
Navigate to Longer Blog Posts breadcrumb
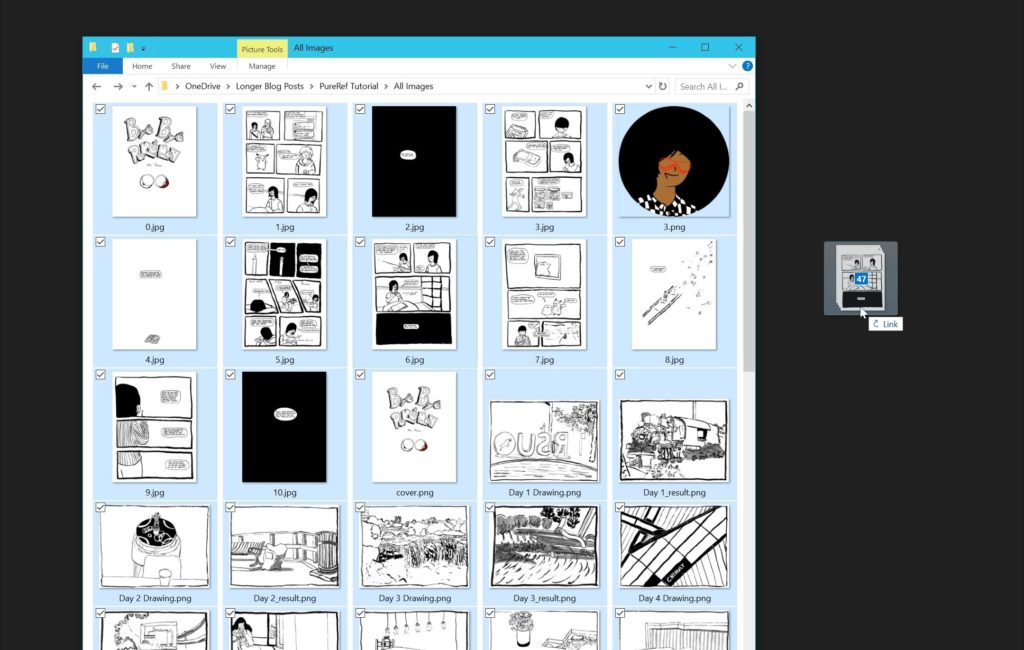tap(270, 86)
